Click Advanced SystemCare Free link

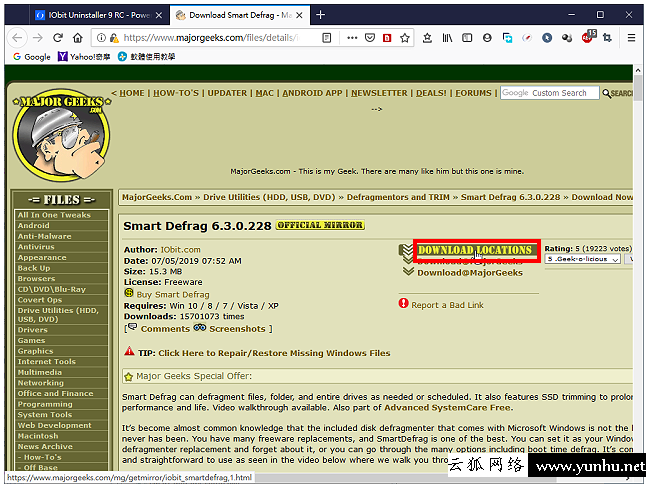tap(447, 408)
